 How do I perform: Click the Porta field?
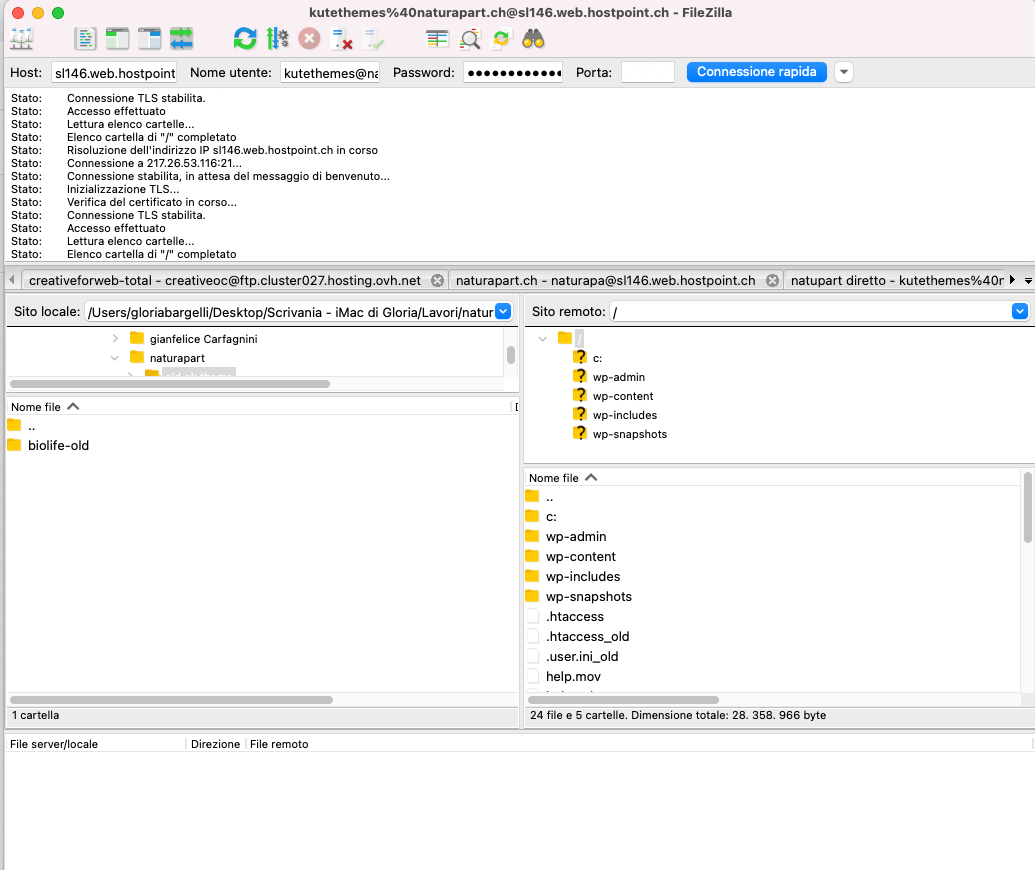pyautogui.click(x=648, y=73)
